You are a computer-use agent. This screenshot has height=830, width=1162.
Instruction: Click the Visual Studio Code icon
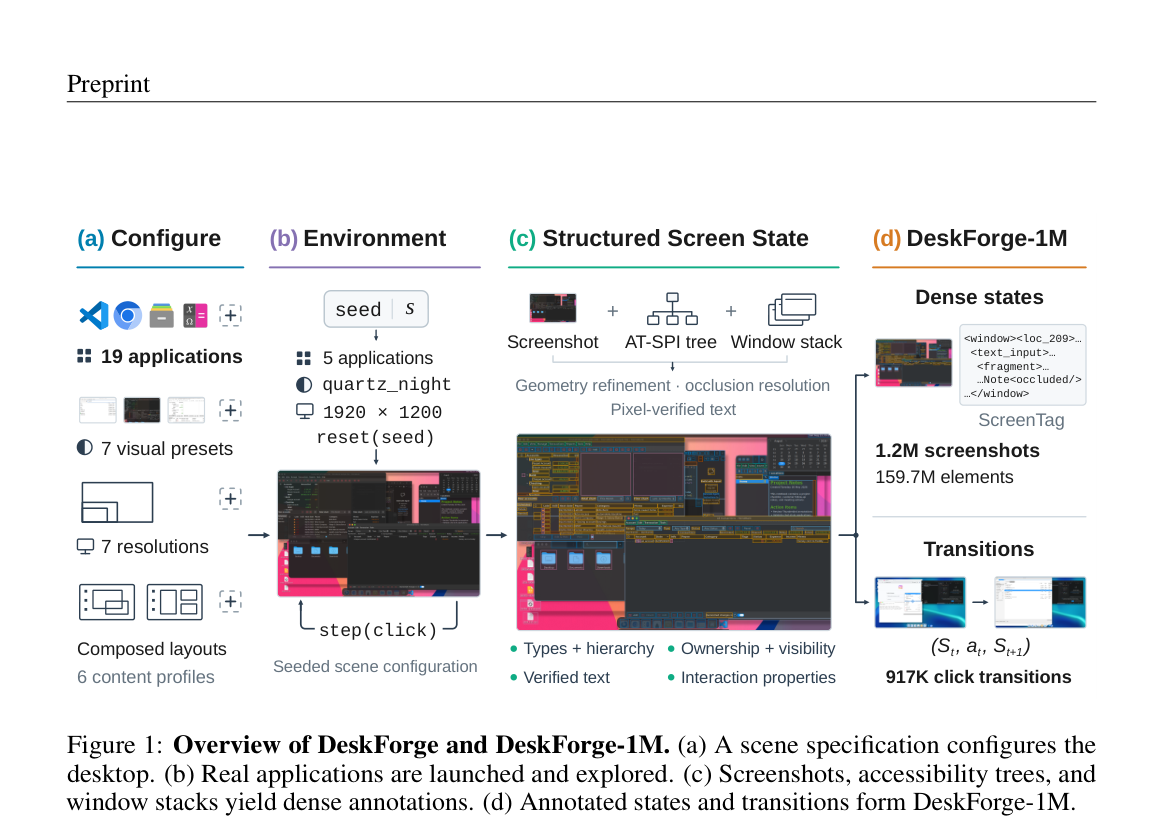pyautogui.click(x=94, y=316)
